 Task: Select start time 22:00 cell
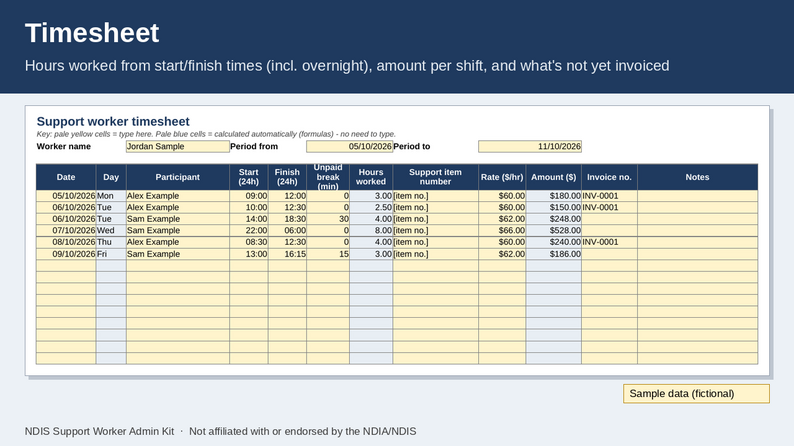[249, 230]
